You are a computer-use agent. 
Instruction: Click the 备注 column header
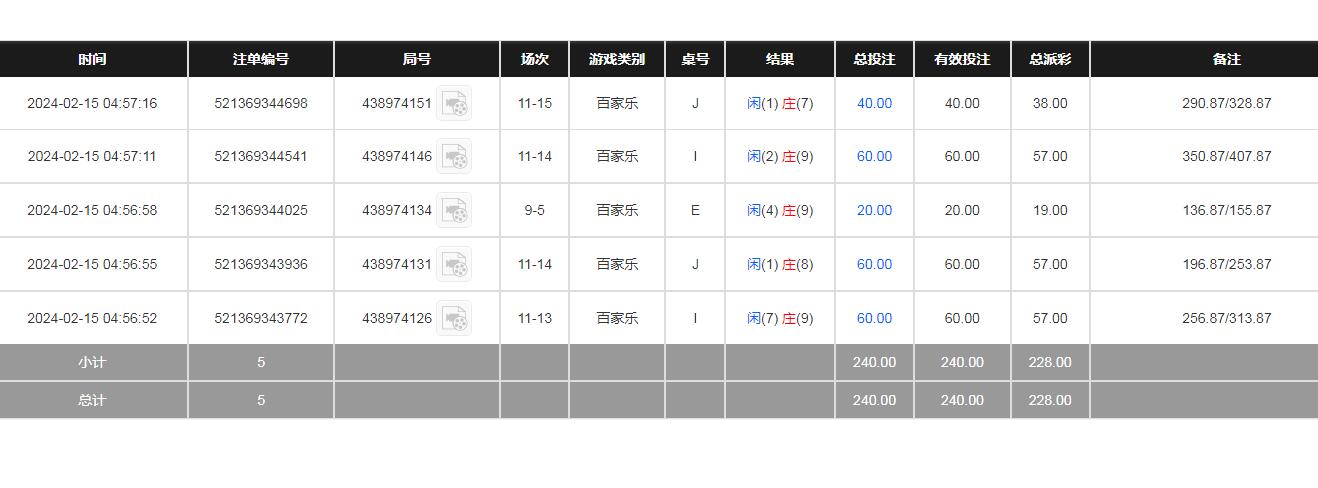(1226, 59)
